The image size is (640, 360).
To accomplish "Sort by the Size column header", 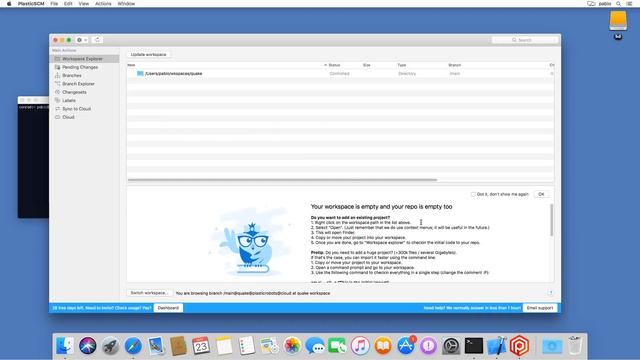I will pyautogui.click(x=367, y=65).
